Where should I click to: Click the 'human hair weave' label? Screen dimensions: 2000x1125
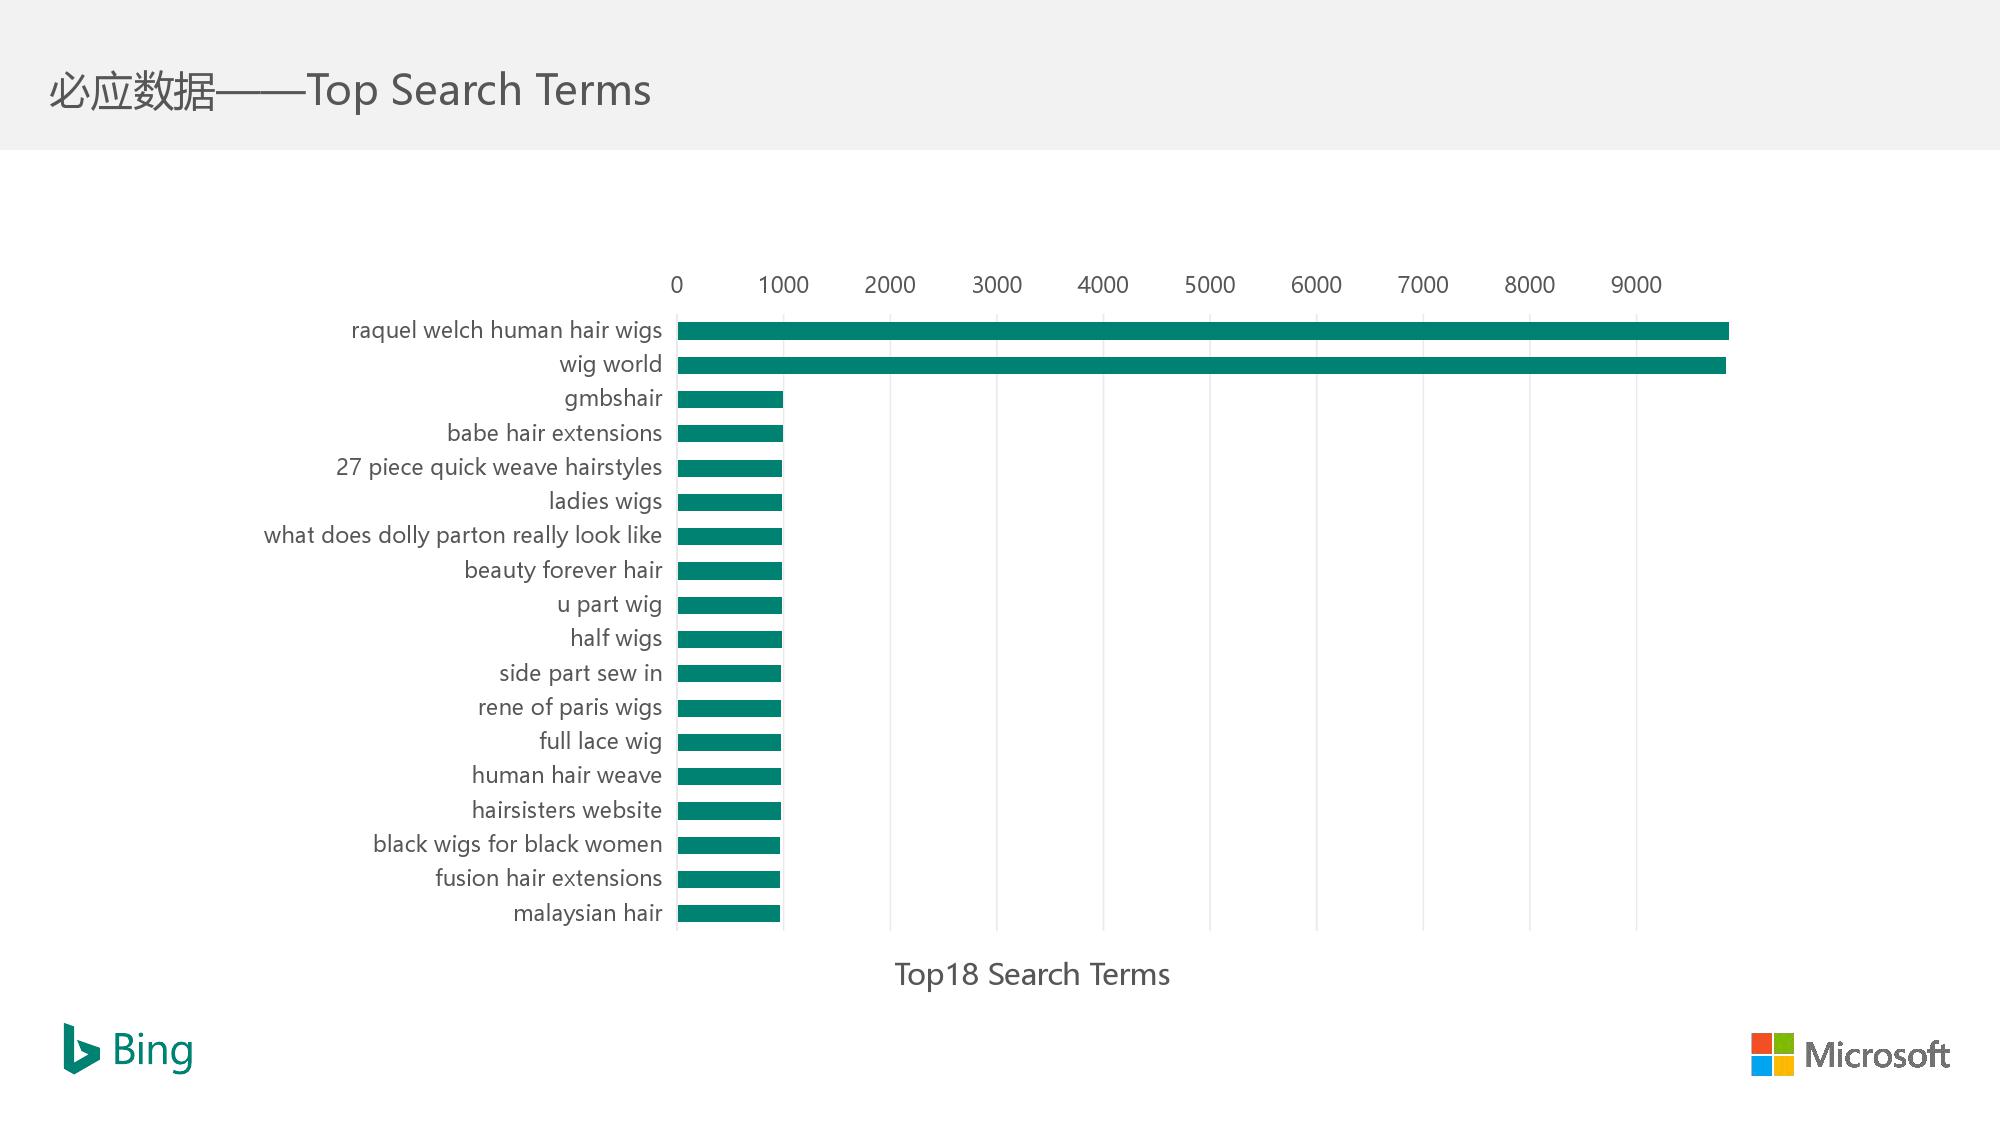(x=566, y=776)
